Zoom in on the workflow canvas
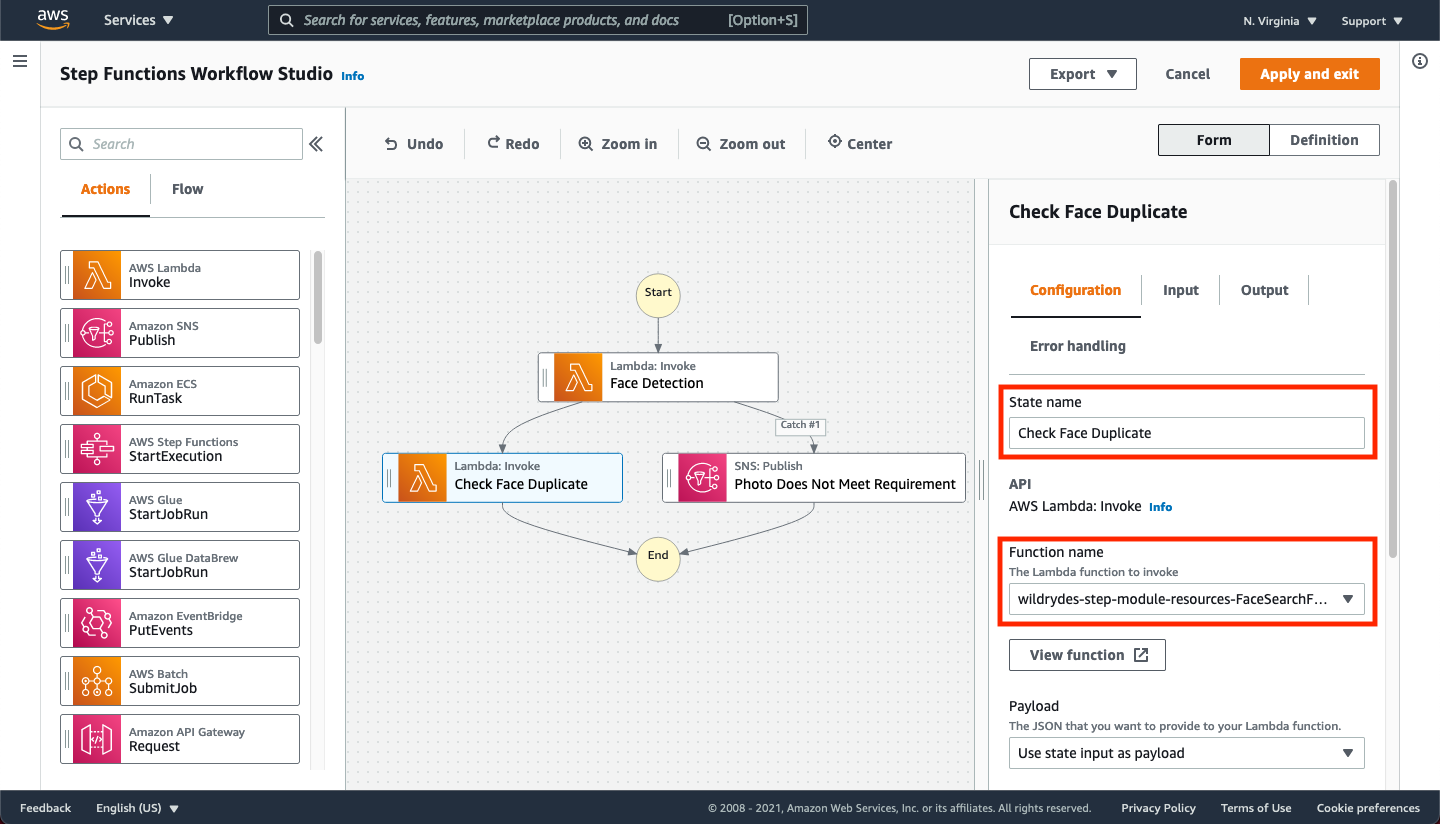 pyautogui.click(x=618, y=144)
